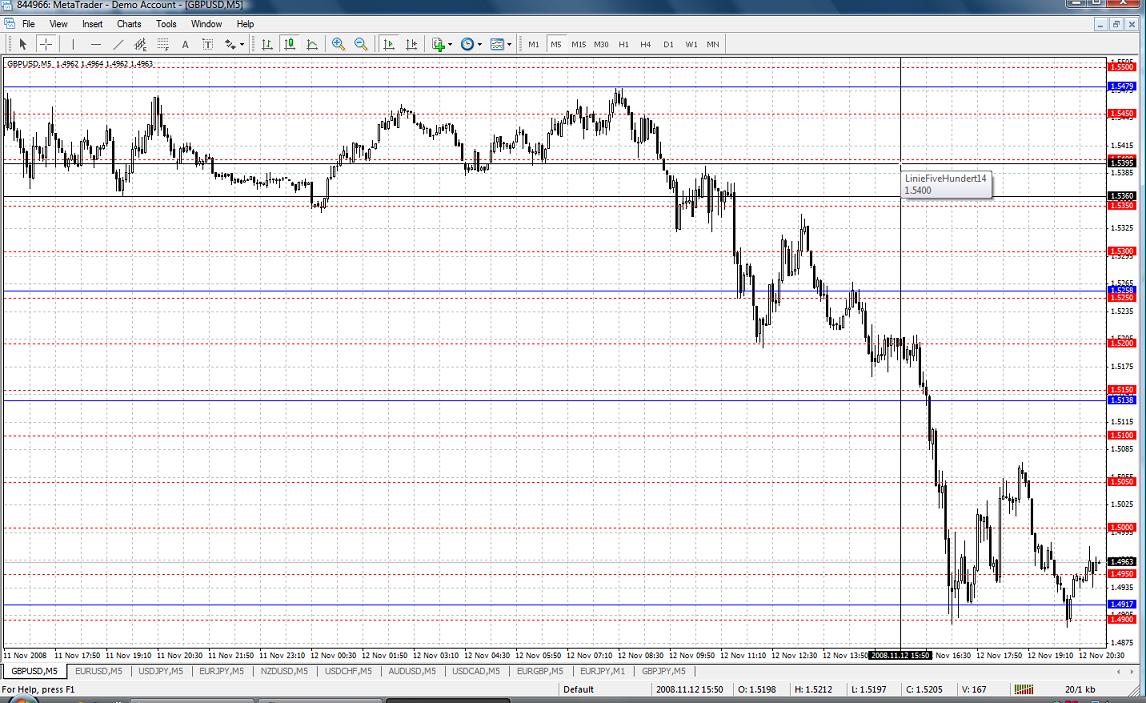Switch to the USDCAD,M5 chart tab

[x=476, y=671]
